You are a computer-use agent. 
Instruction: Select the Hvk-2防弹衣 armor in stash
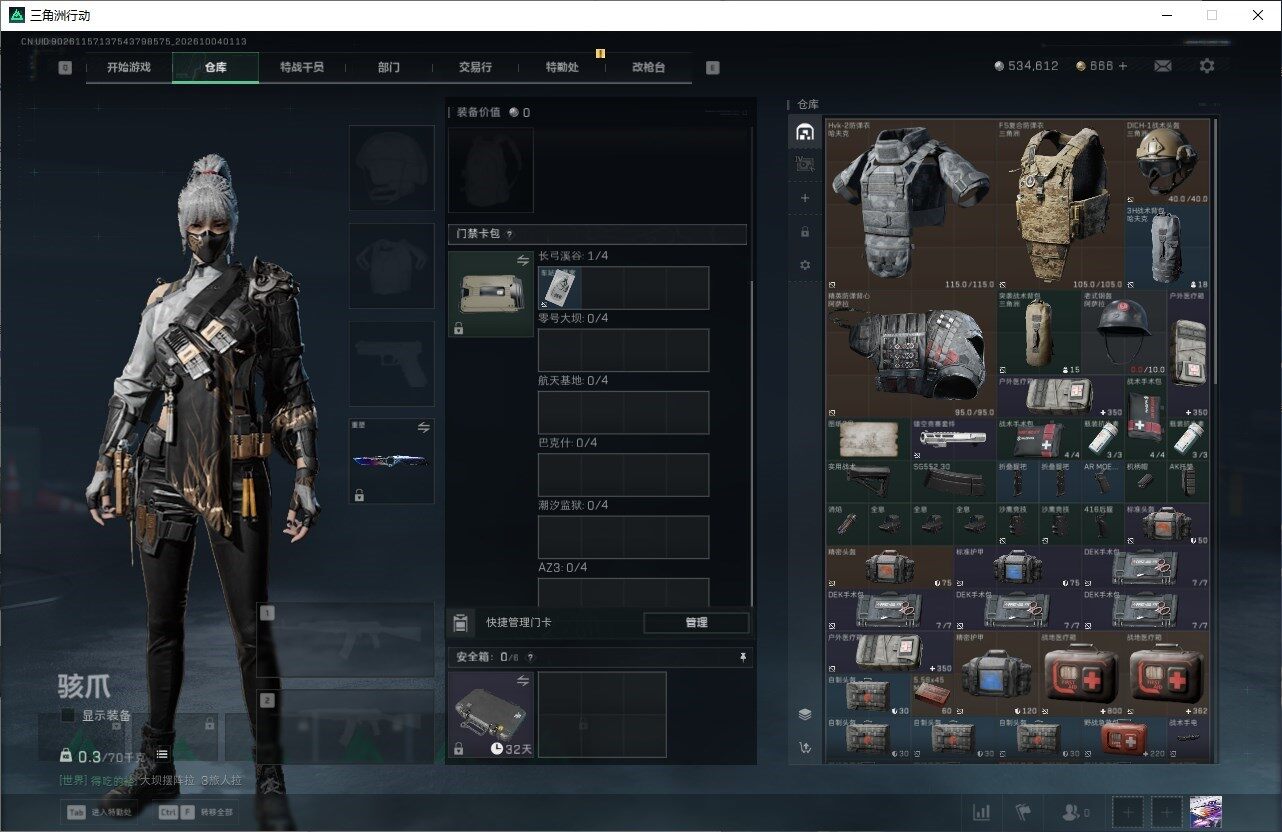coord(911,205)
